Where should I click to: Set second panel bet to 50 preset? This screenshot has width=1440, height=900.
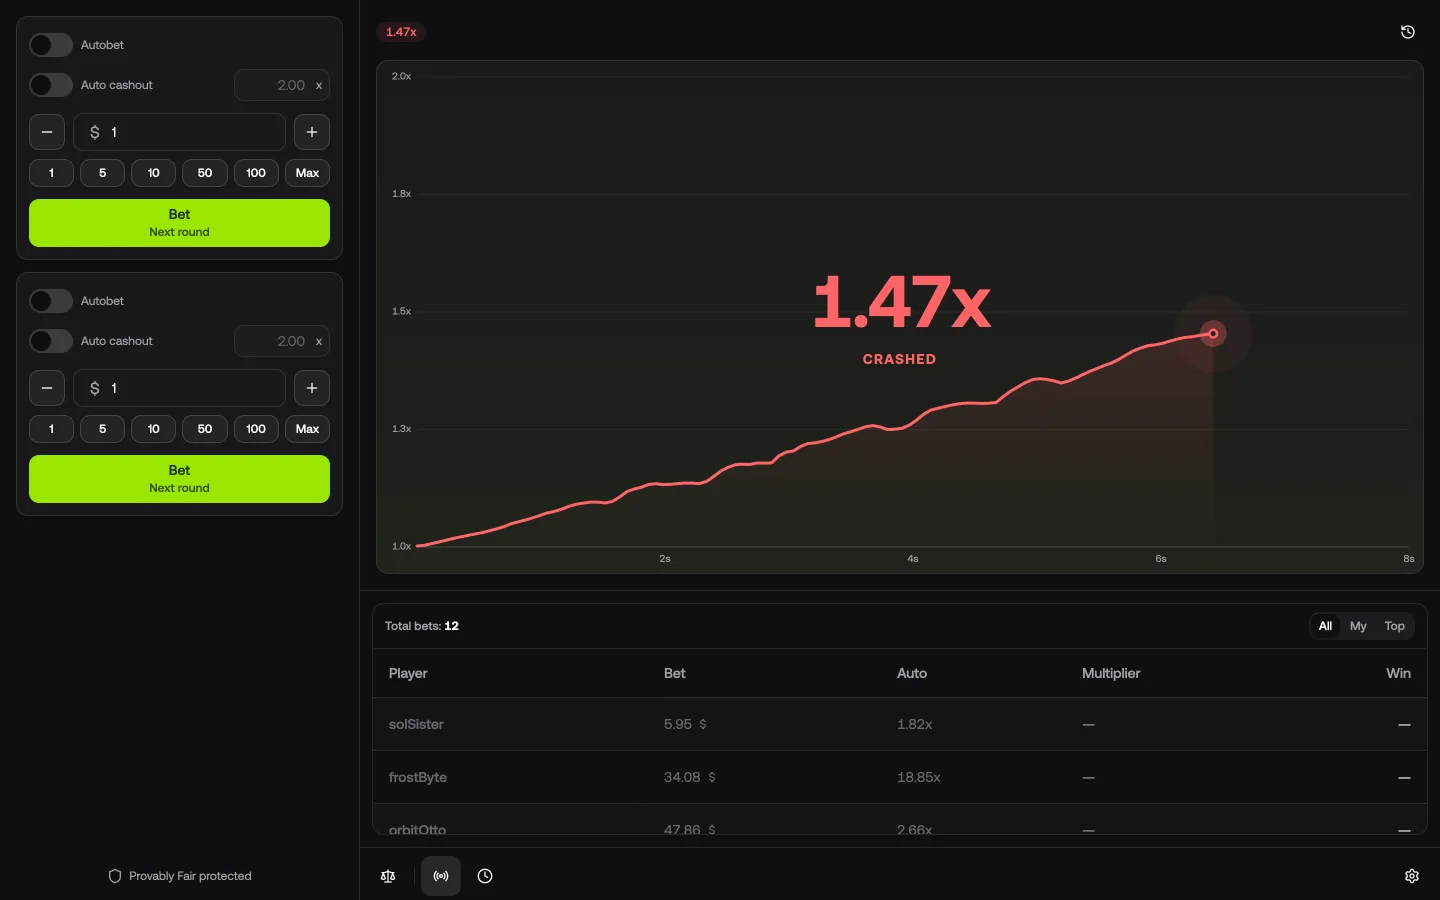click(x=205, y=429)
